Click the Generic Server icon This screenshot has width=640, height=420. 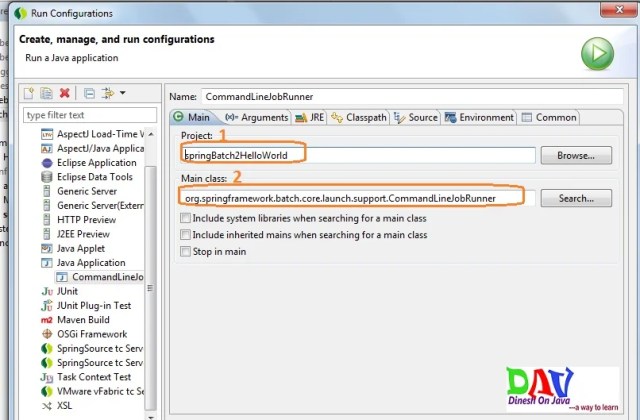pos(47,191)
